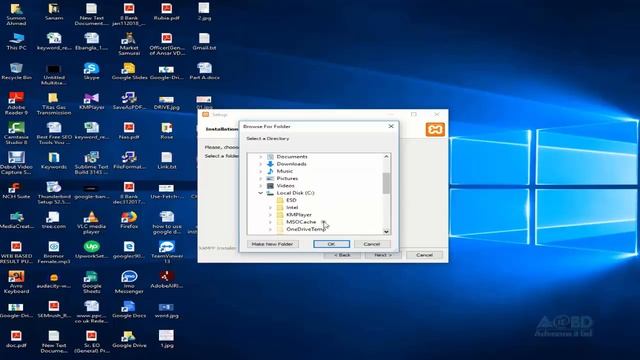Select Videos in the folder tree
This screenshot has height=360, width=640.
click(285, 186)
